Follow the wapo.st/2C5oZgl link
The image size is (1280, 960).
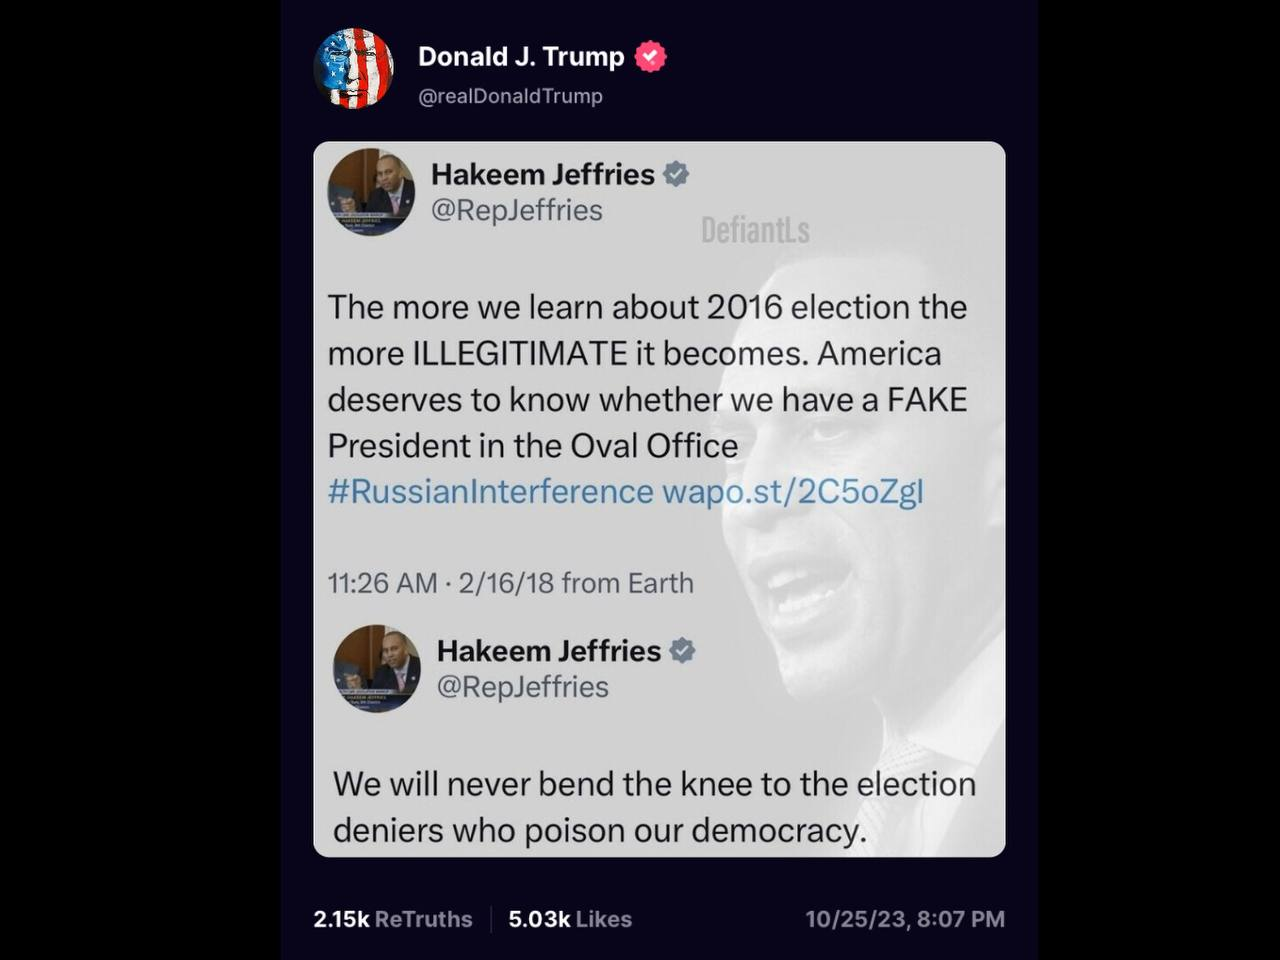pos(793,492)
